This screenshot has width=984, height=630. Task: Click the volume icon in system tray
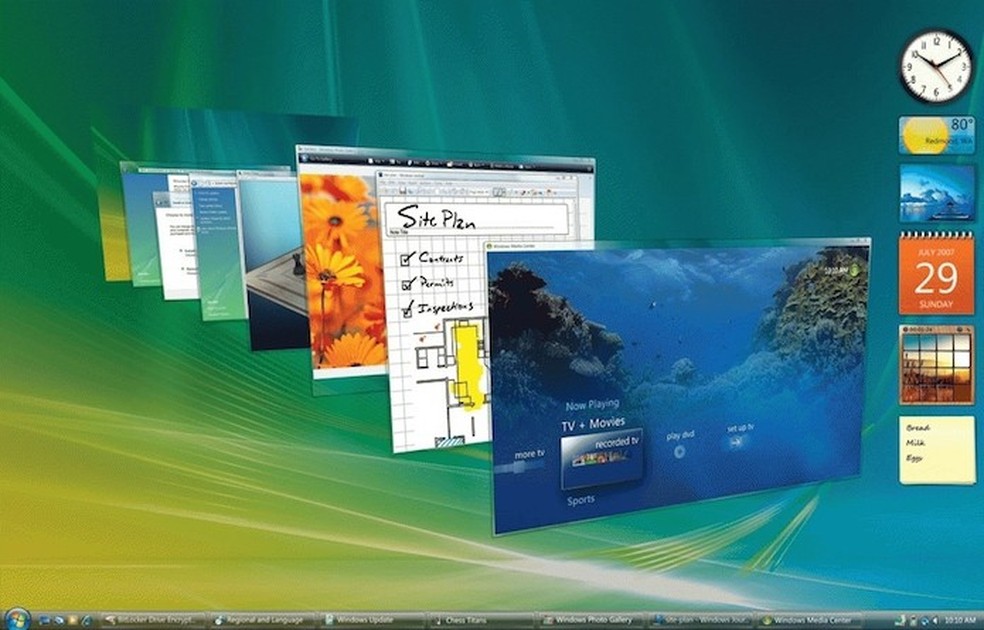click(935, 620)
